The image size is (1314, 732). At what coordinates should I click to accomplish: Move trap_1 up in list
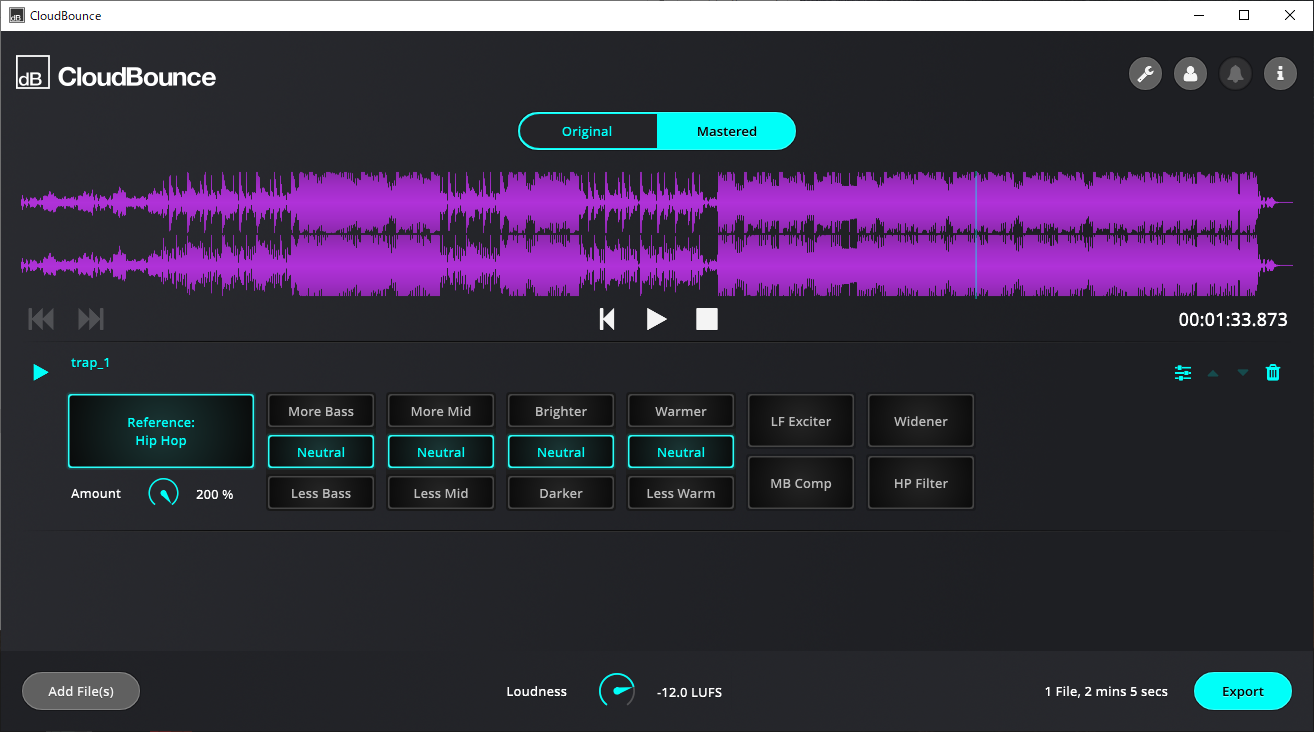[1213, 373]
